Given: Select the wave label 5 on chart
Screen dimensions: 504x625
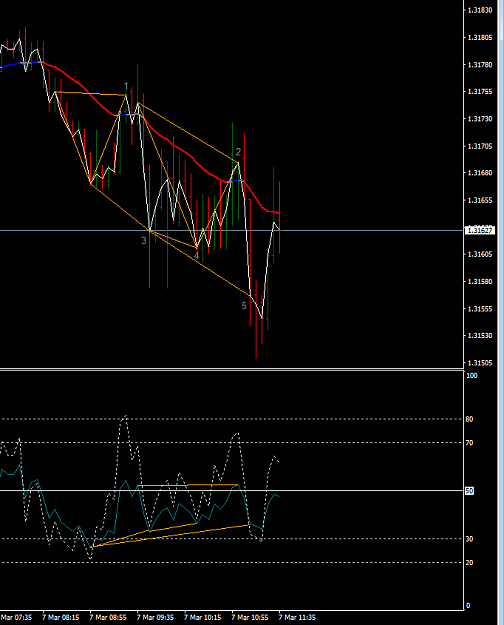Looking at the screenshot, I should click(244, 306).
